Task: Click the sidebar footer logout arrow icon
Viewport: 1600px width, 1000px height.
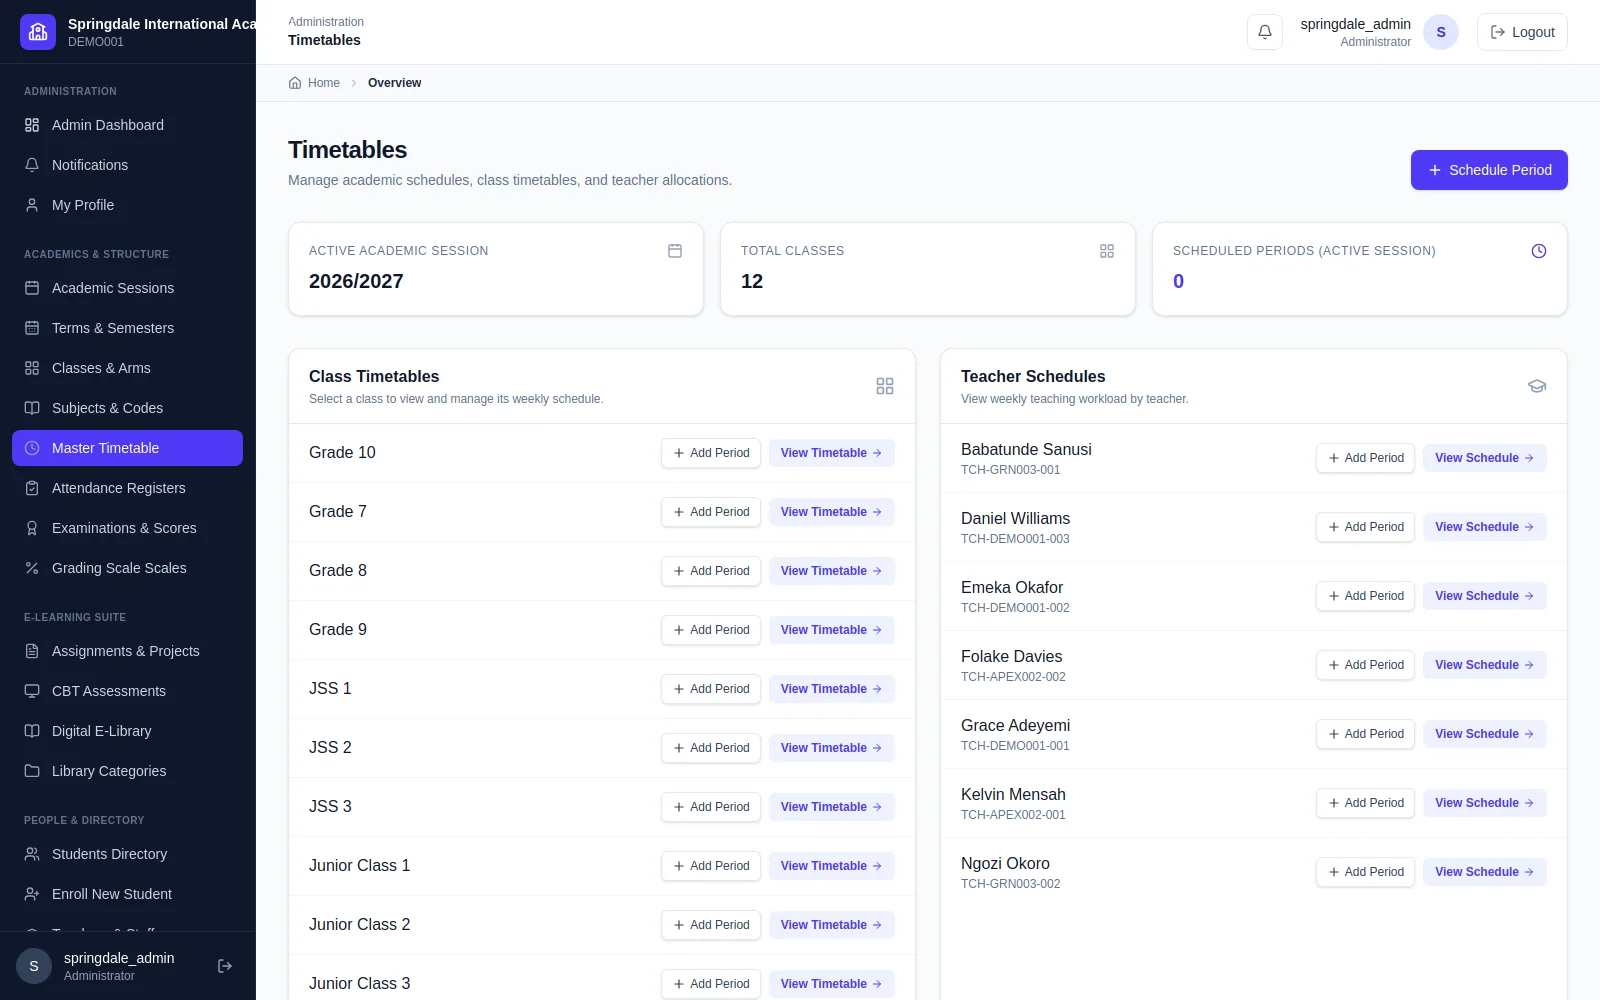Action: pos(225,966)
